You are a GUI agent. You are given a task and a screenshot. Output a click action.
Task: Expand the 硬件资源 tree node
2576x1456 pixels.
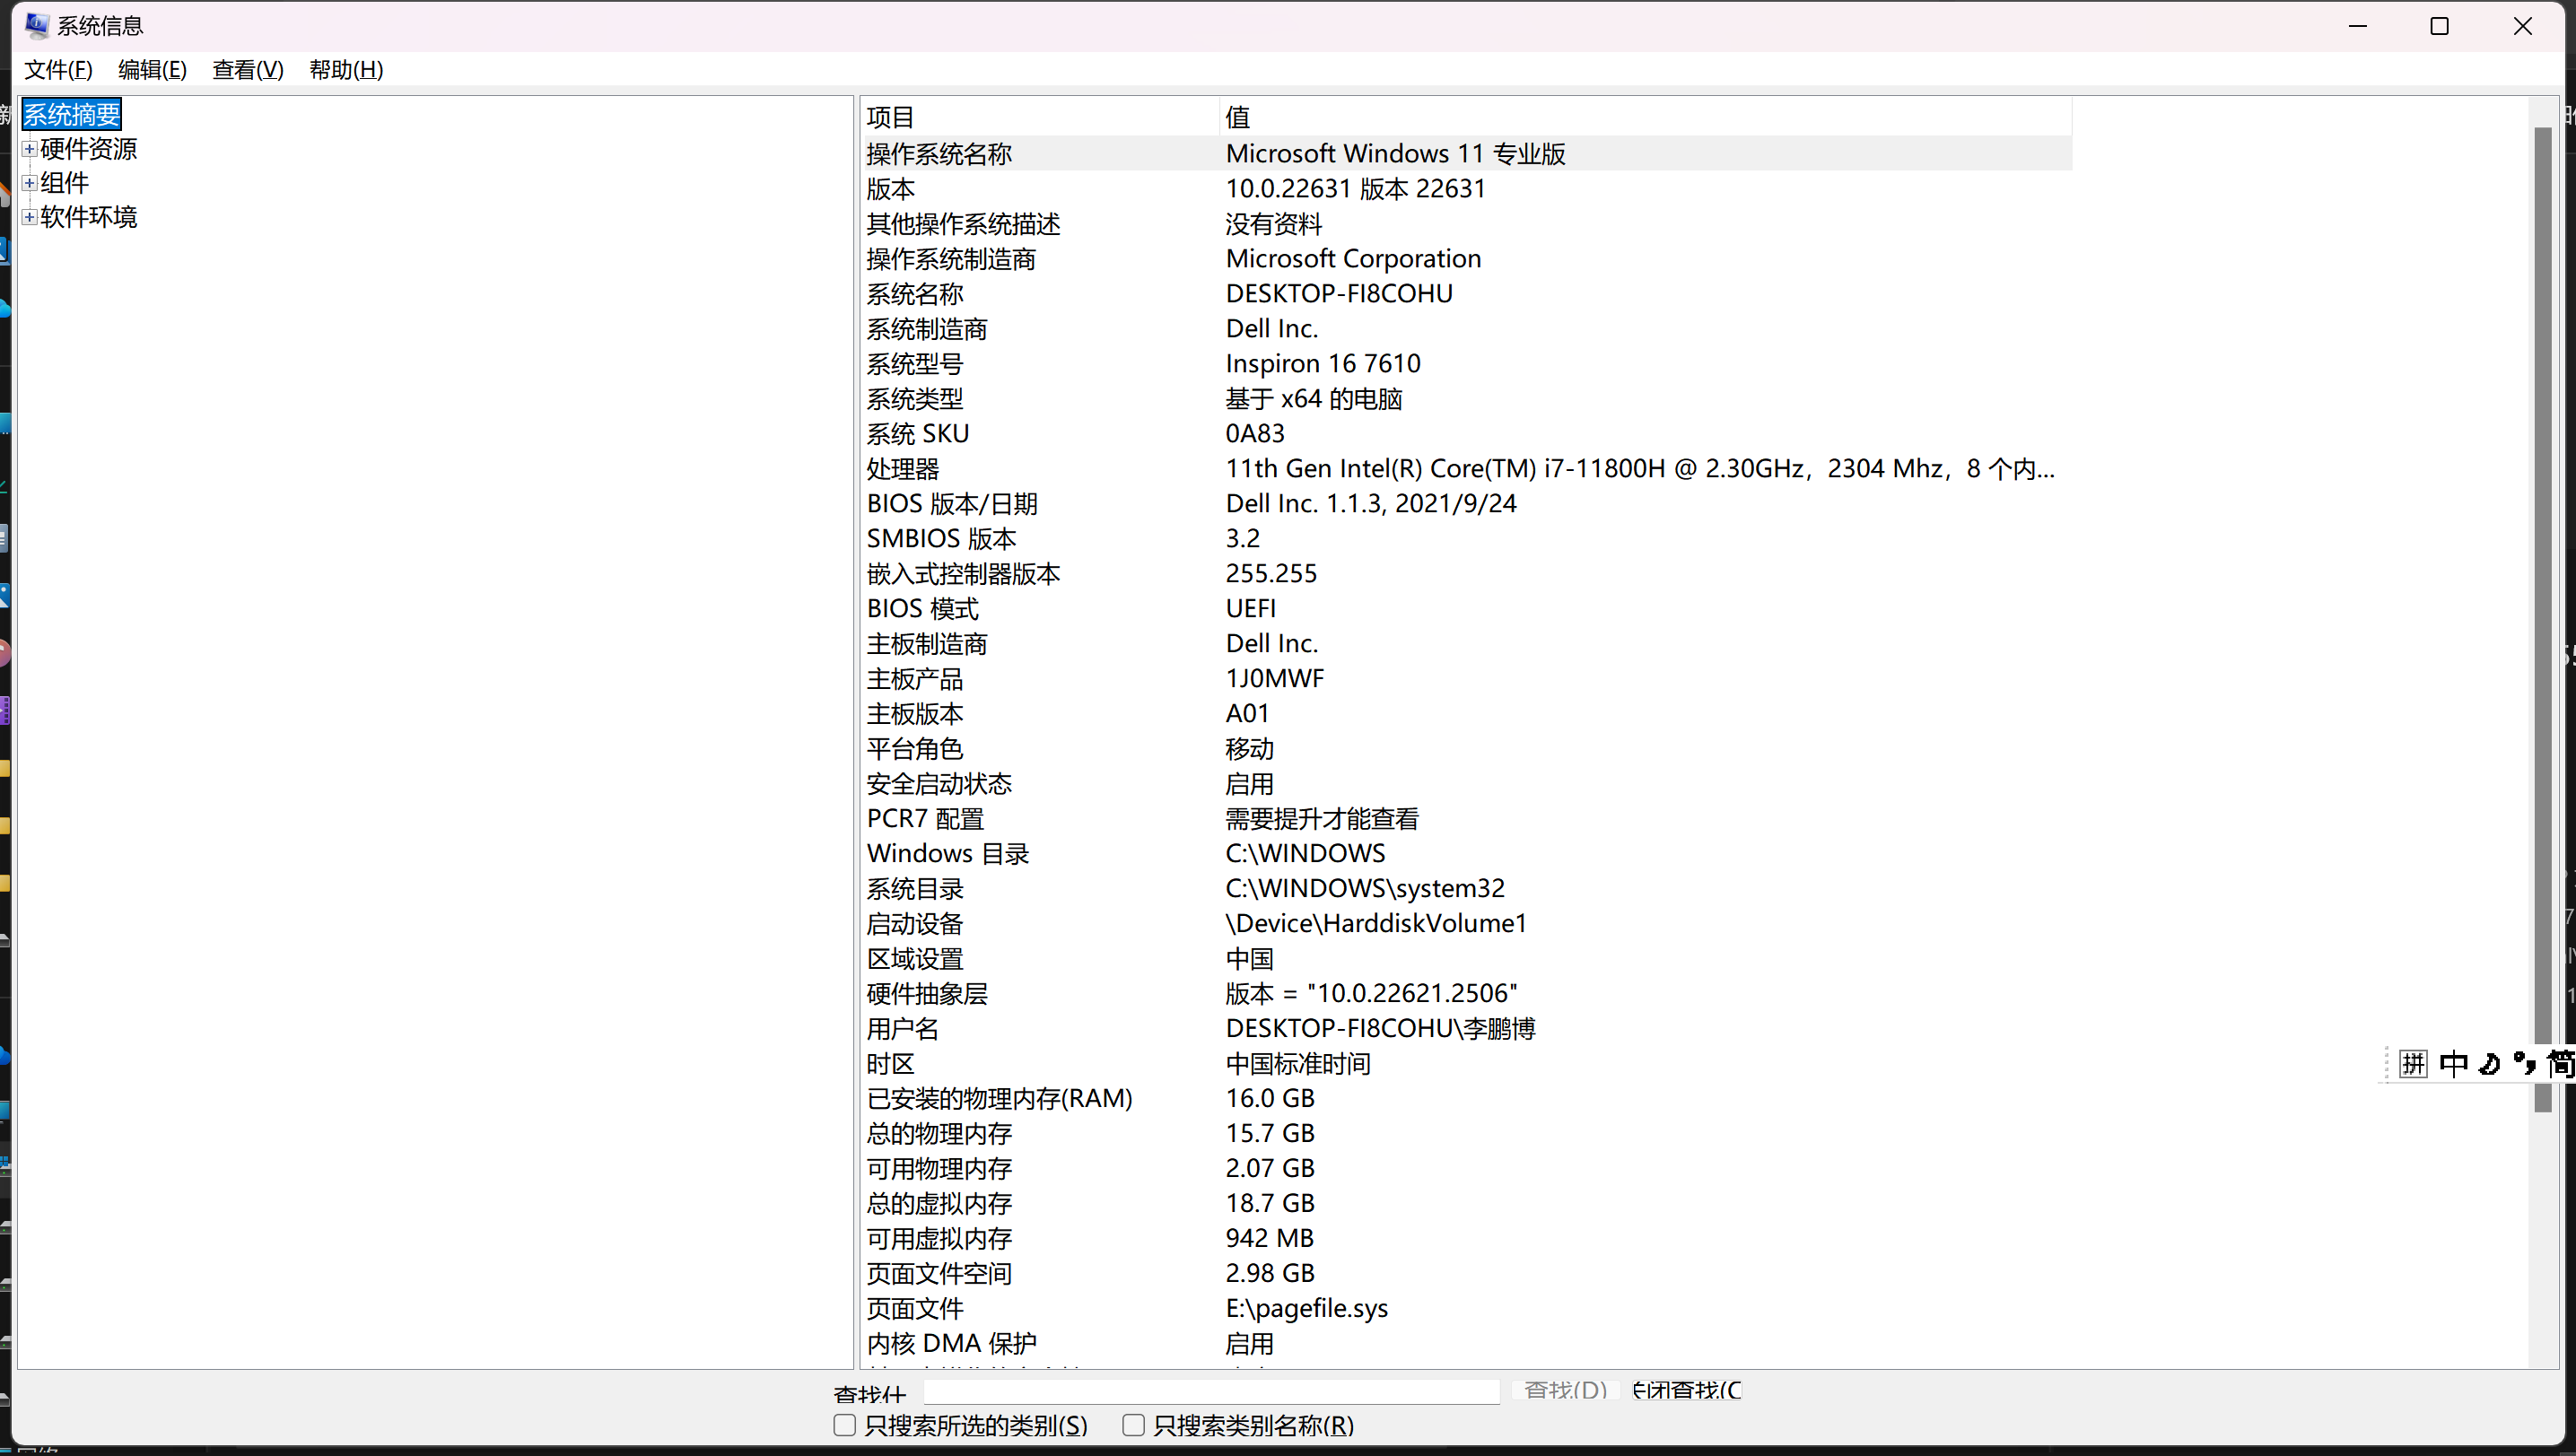tap(29, 148)
